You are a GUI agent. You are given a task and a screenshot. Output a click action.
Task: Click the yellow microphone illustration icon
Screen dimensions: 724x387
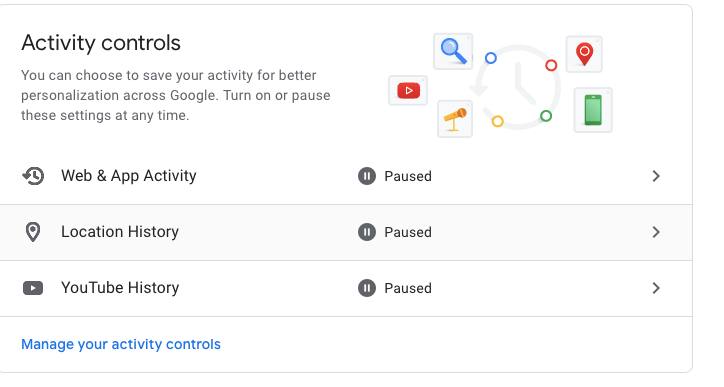[x=455, y=119]
